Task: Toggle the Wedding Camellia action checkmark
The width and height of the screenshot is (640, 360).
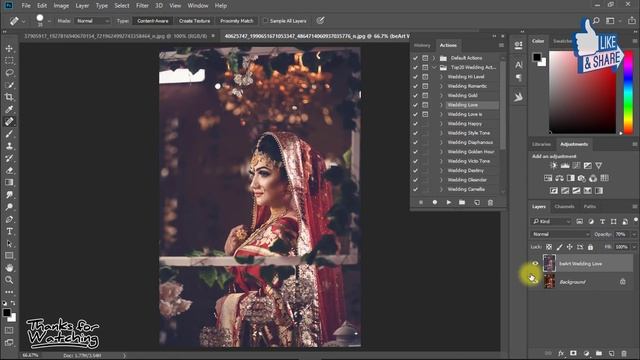Action: [416, 189]
